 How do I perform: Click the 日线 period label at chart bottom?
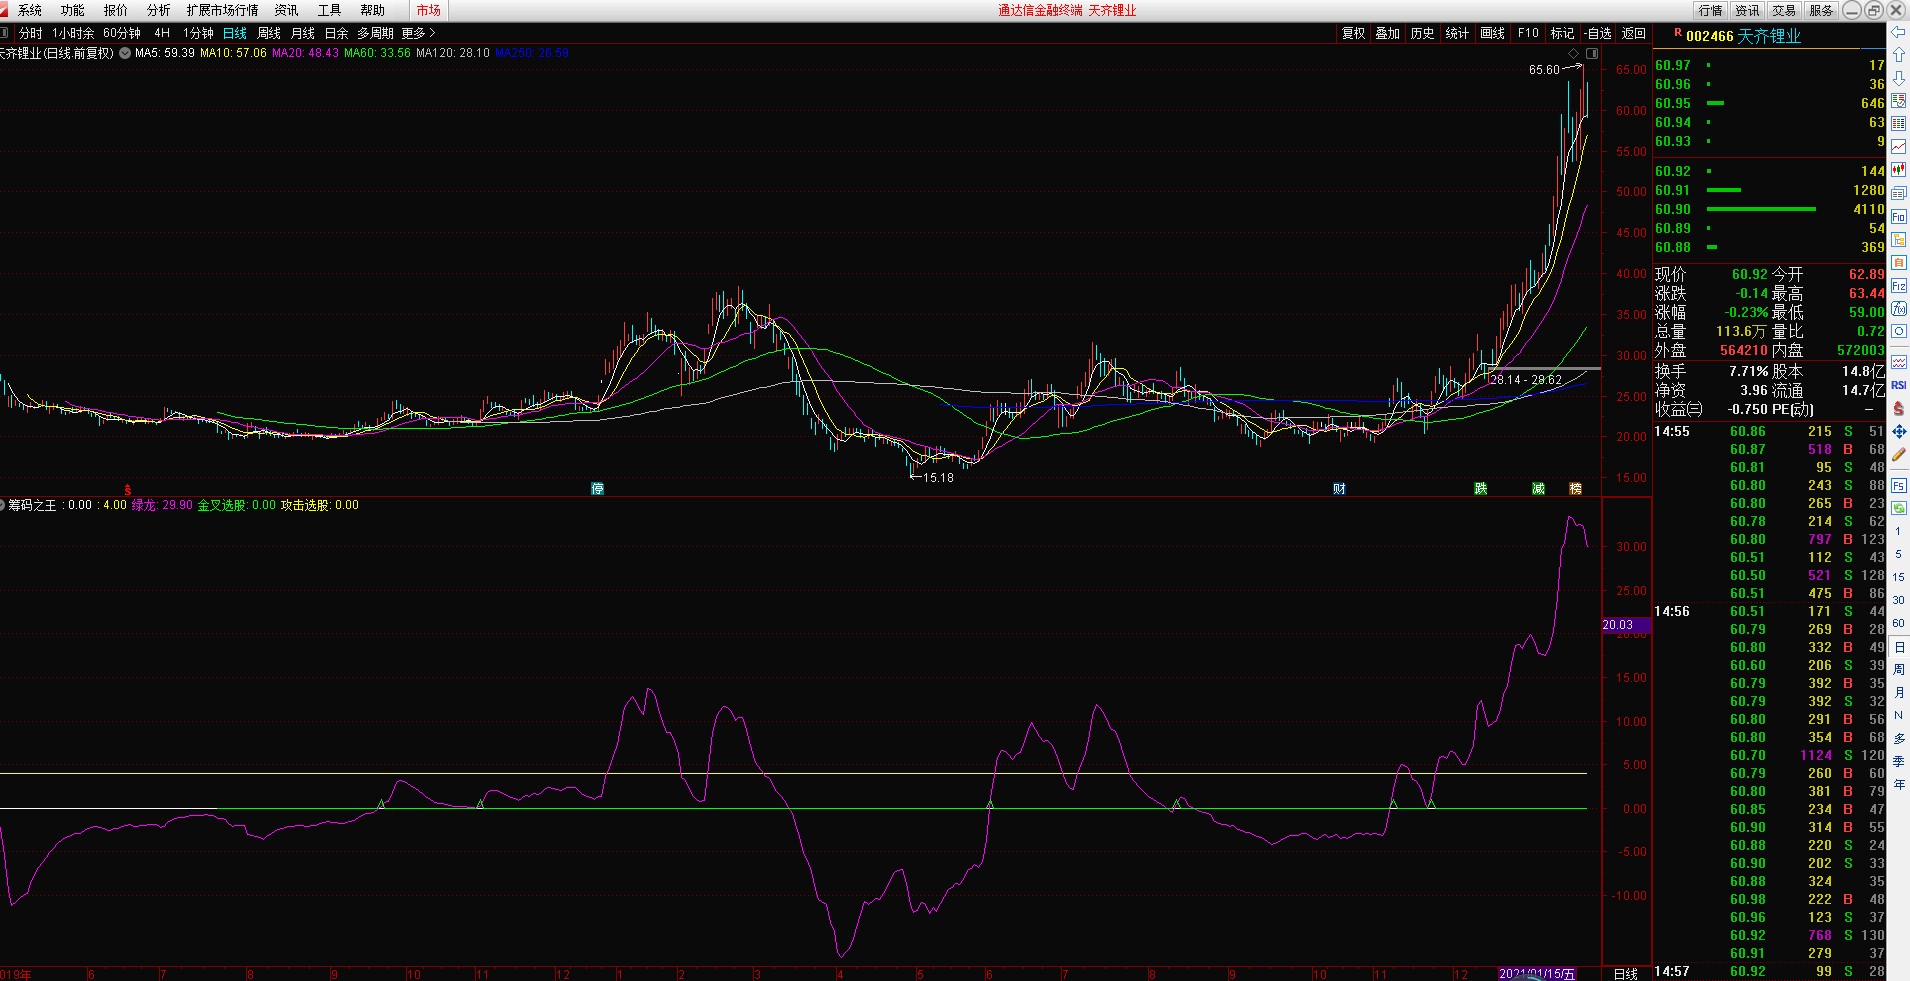point(1626,973)
